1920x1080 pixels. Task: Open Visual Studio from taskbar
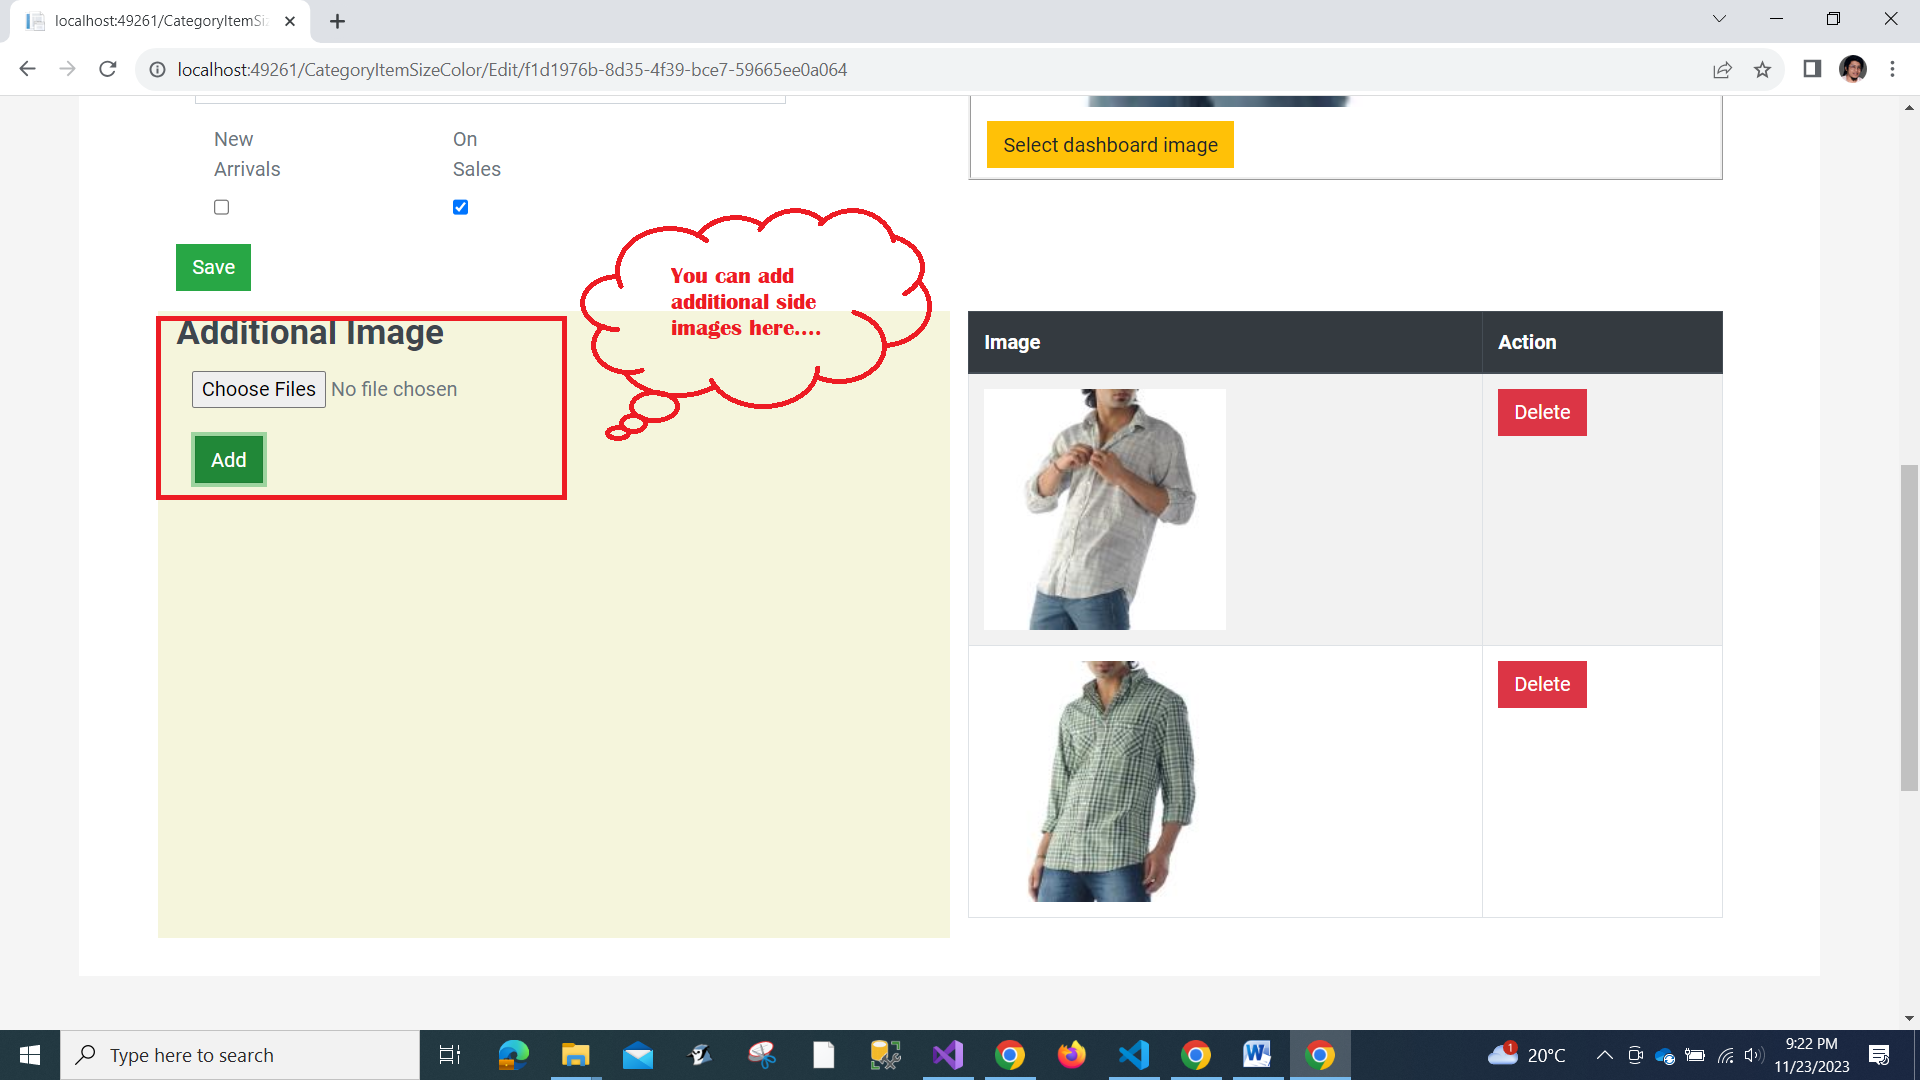point(947,1055)
